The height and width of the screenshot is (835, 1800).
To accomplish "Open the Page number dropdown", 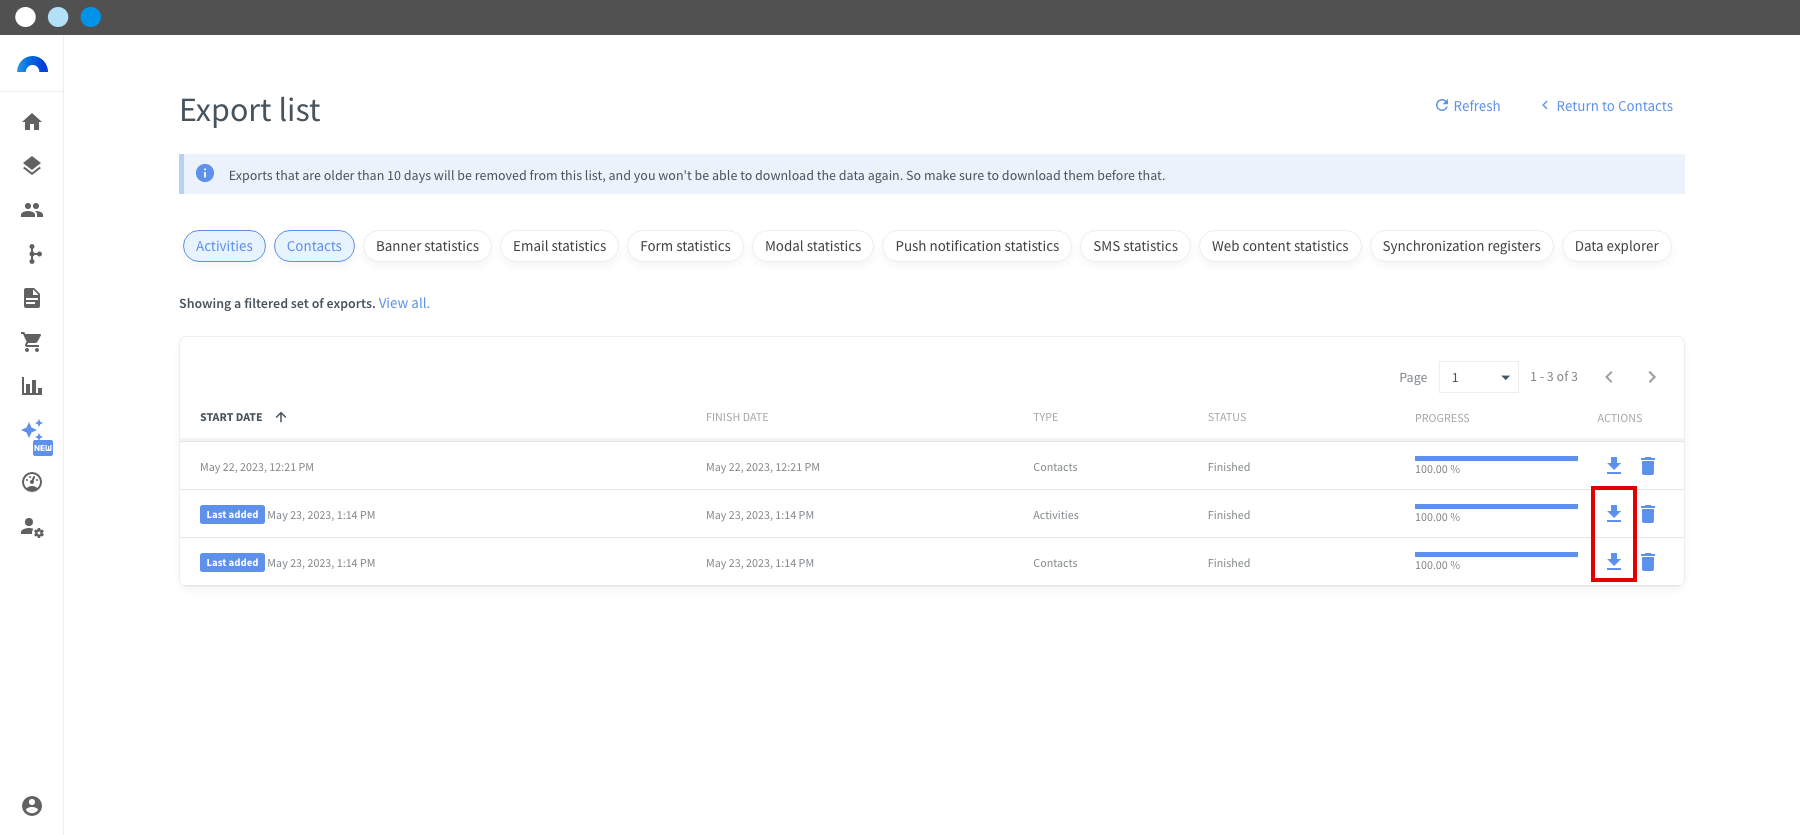I will (1479, 377).
